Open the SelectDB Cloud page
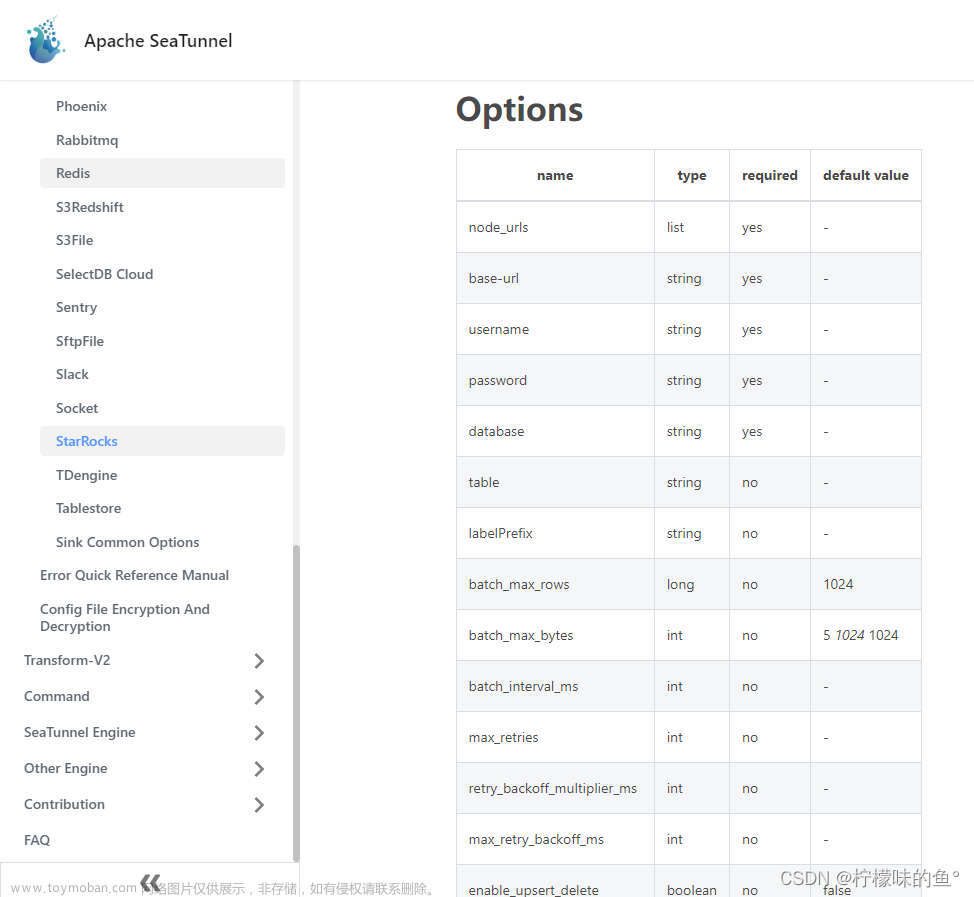974x897 pixels. tap(104, 275)
